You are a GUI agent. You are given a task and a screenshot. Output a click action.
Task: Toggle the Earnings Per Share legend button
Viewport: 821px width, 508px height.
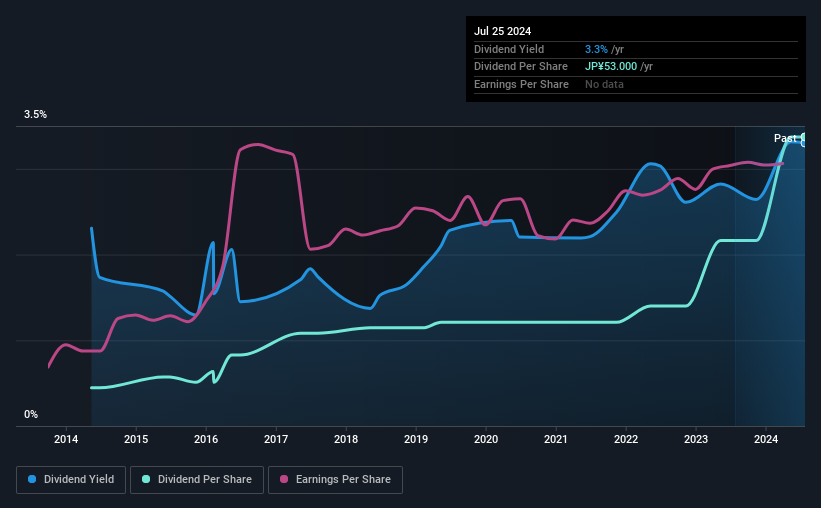point(335,480)
